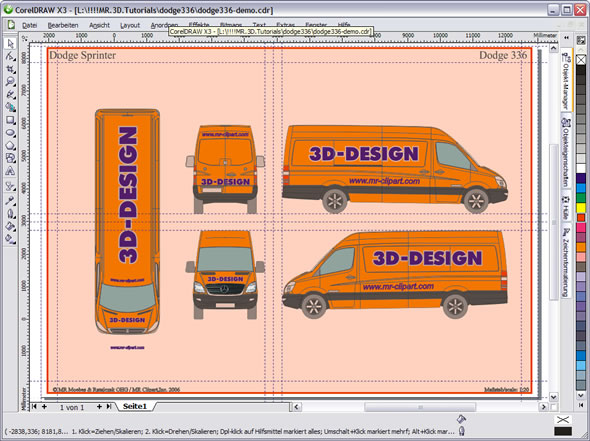Go to first page using navigation arrow
This screenshot has width=590, height=441.
[x=34, y=406]
